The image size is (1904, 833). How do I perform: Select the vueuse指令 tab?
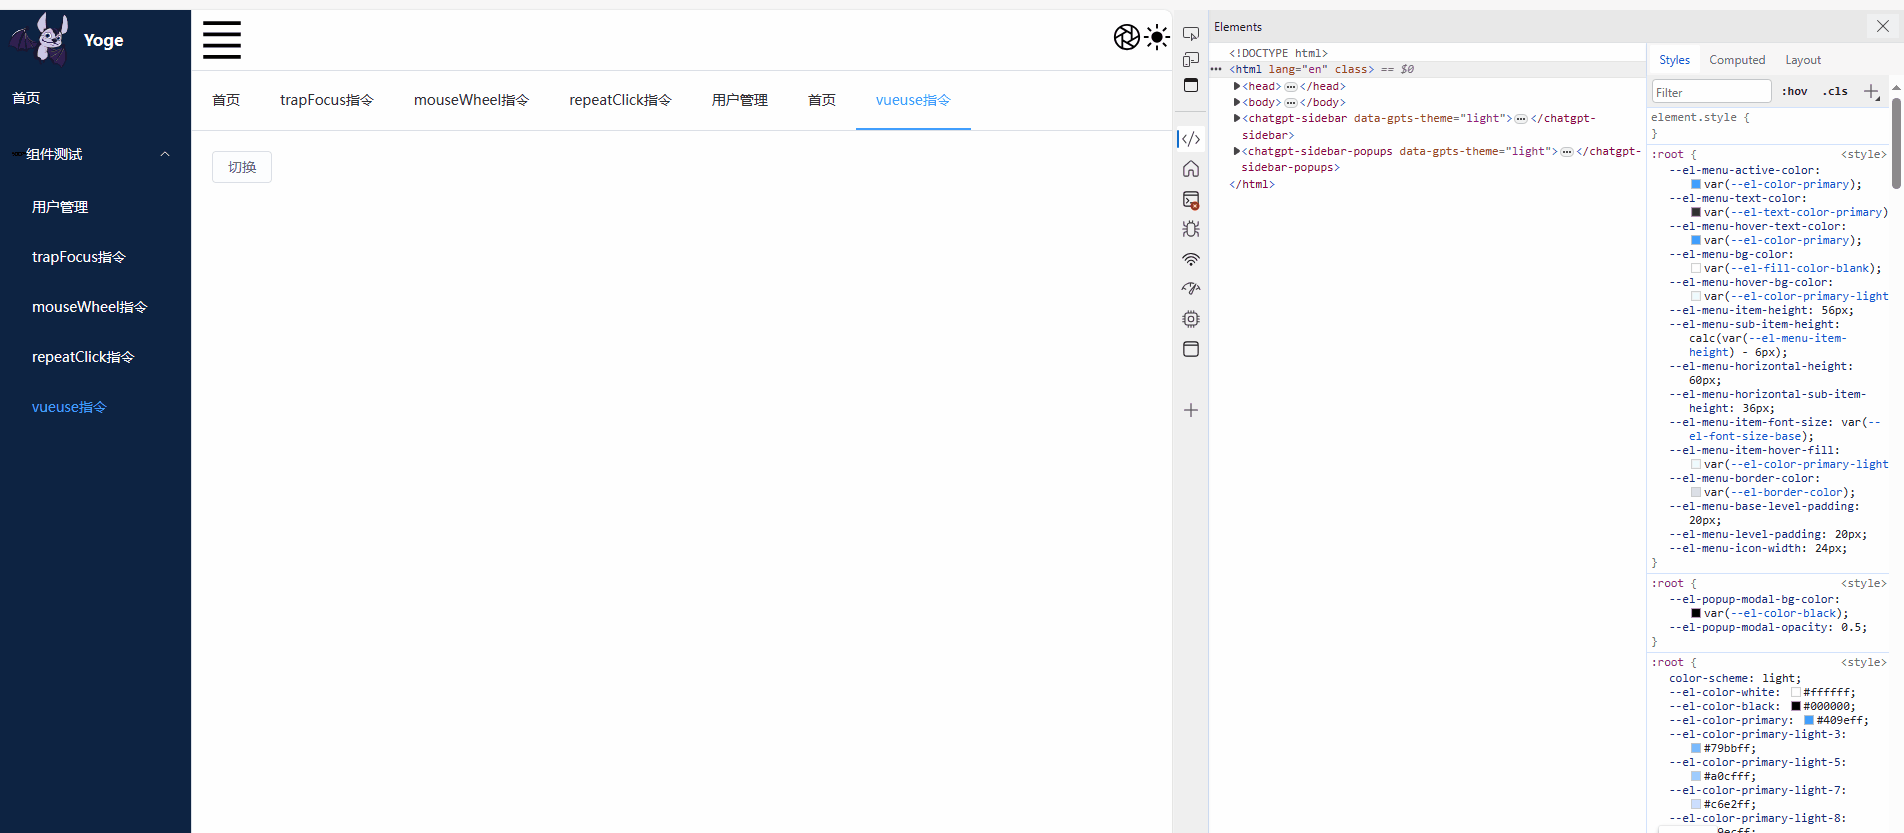click(x=913, y=100)
